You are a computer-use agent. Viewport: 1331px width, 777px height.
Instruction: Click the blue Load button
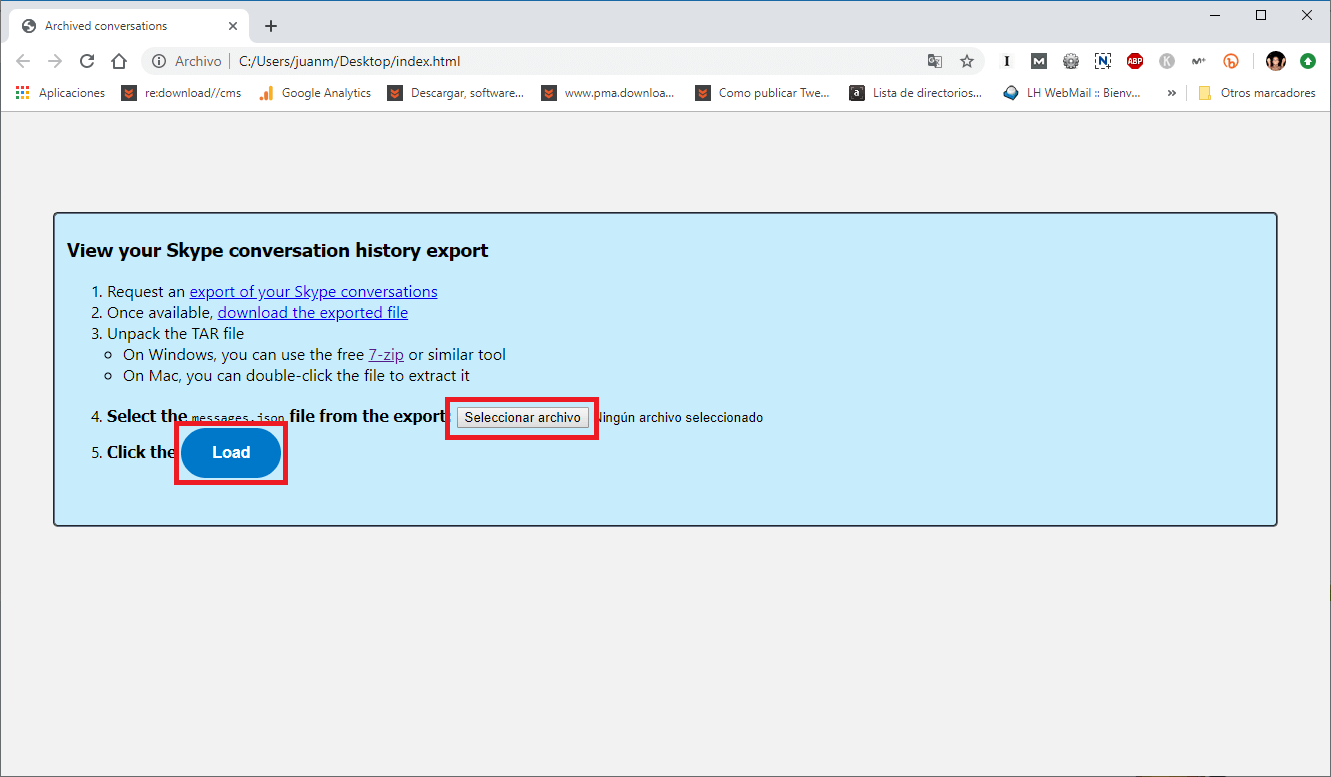pyautogui.click(x=231, y=453)
